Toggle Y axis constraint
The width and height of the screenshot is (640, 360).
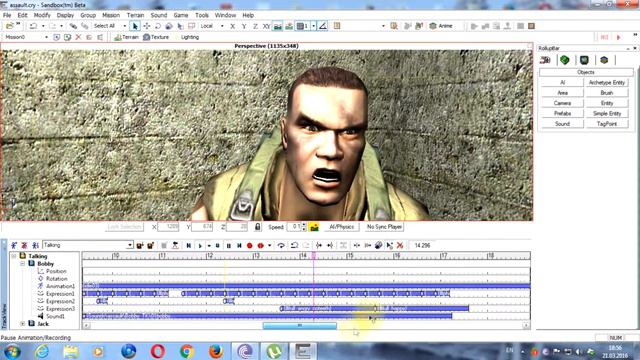244,26
